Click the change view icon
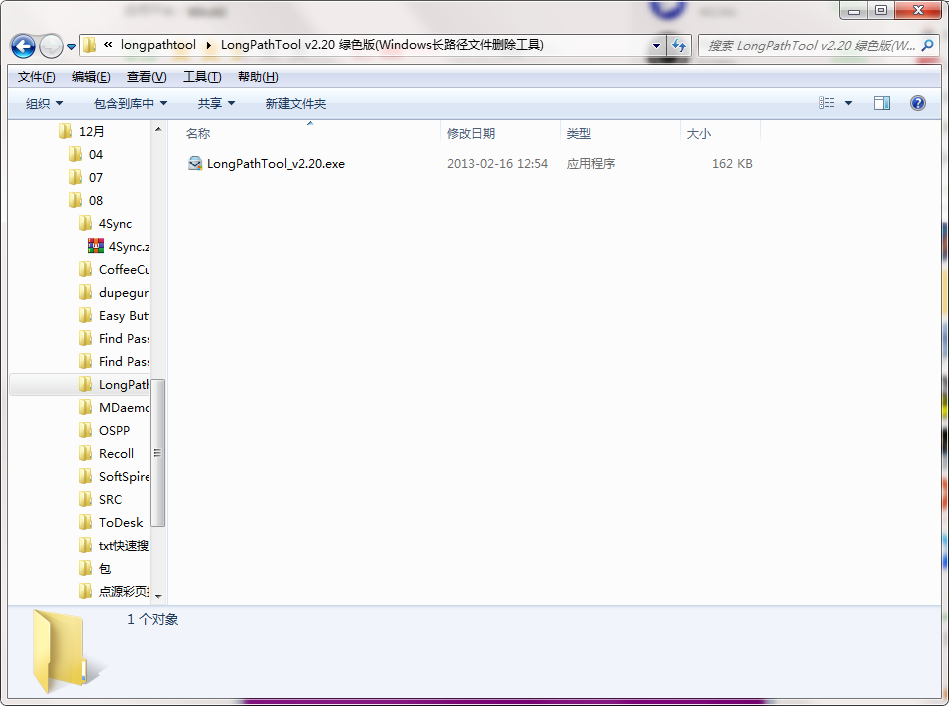Screen dimensions: 949x706 [826, 103]
